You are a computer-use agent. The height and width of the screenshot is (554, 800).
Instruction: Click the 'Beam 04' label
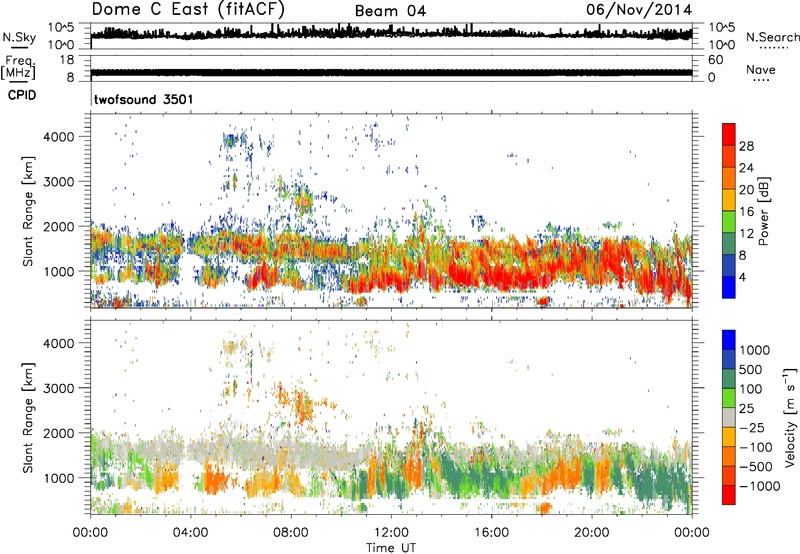tap(390, 11)
